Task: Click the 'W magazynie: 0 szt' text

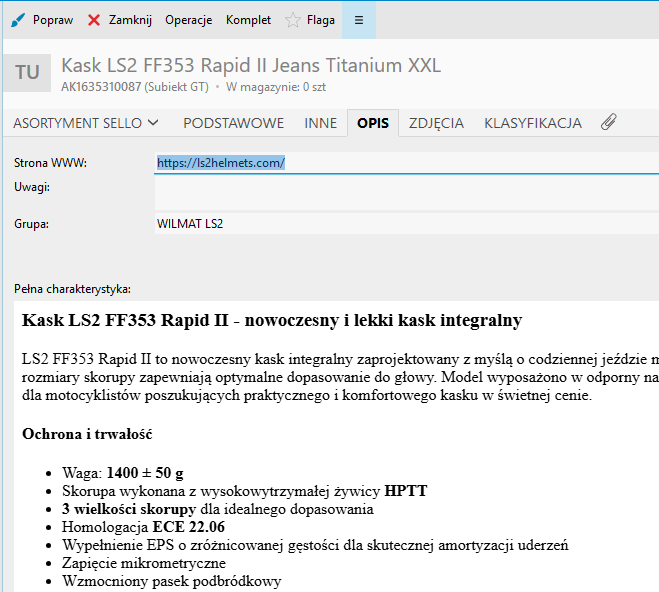Action: pos(276,87)
